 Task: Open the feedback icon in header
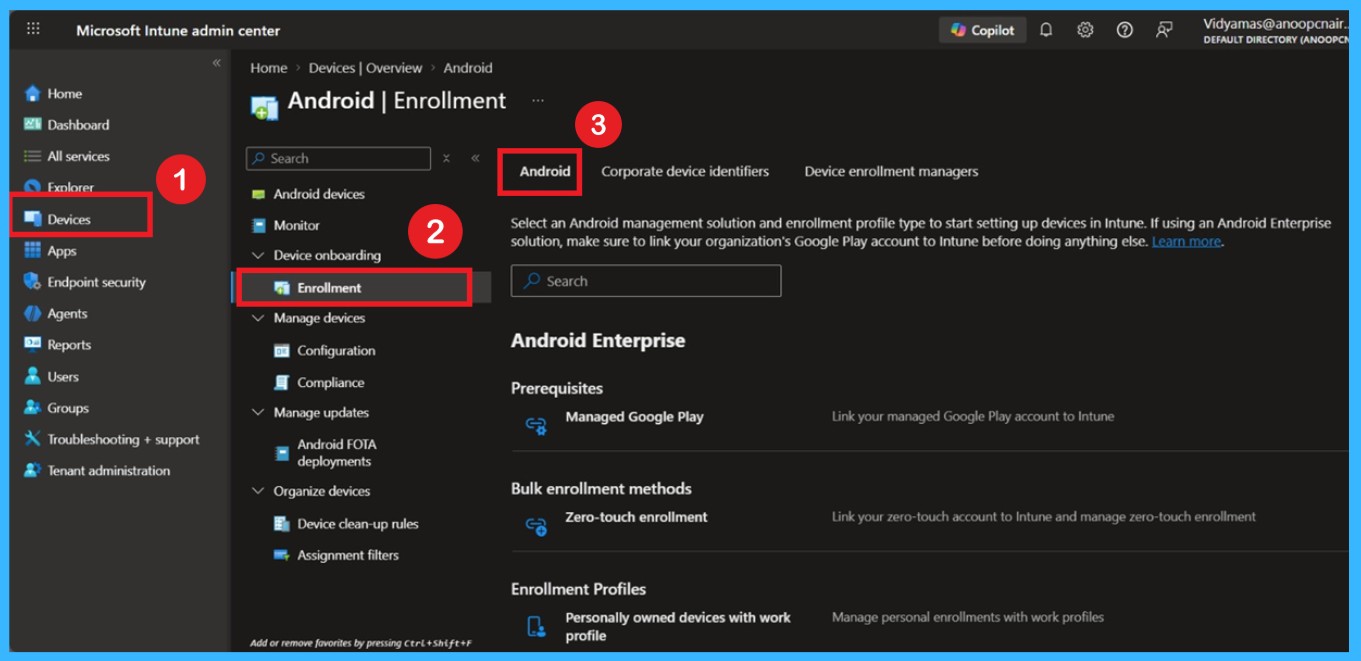(1164, 30)
